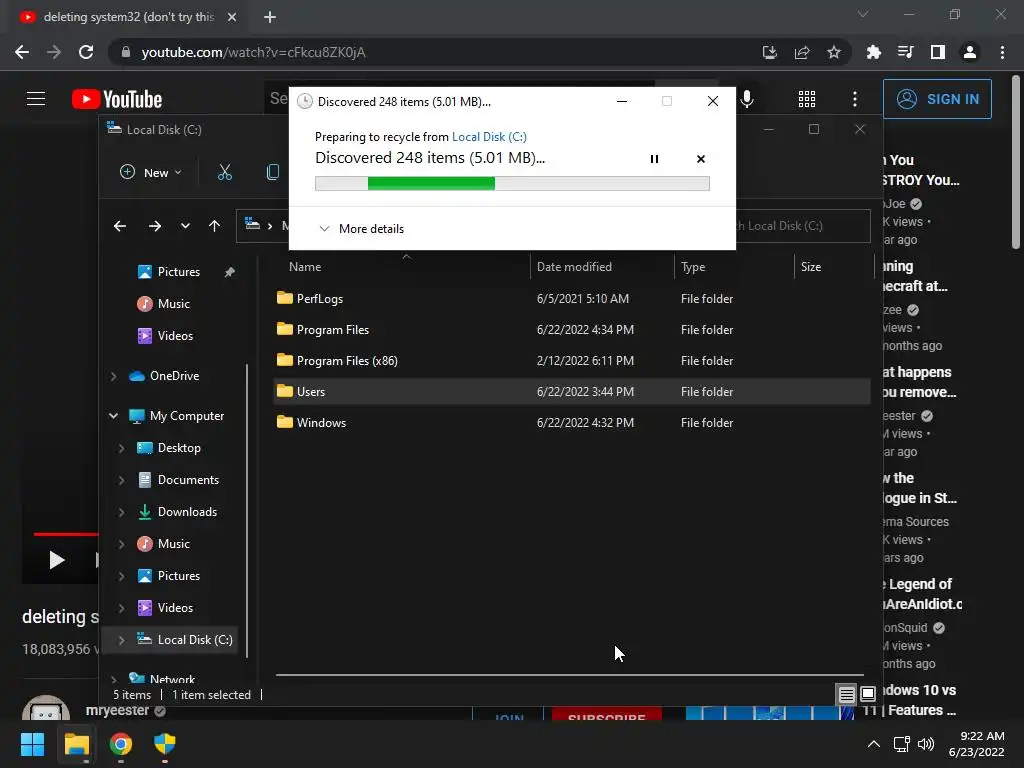
Task: Click the Share this page icon
Action: (801, 52)
